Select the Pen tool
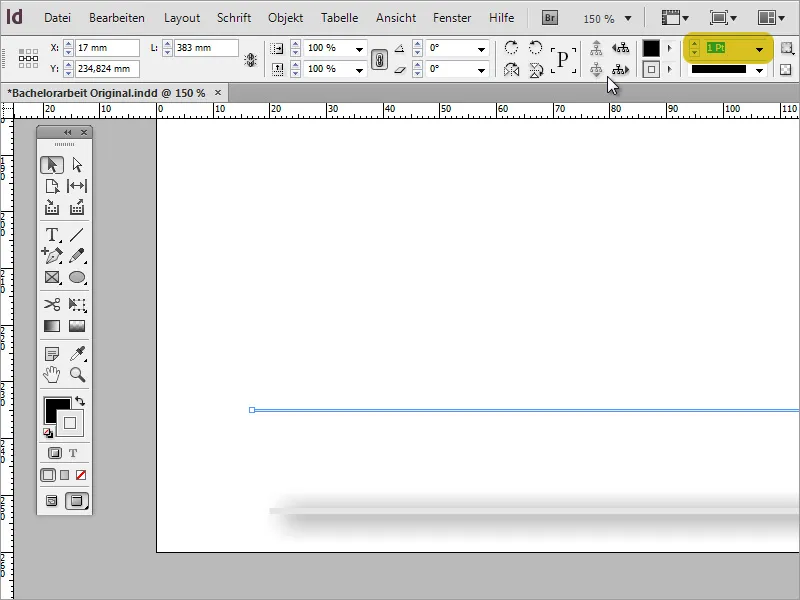 click(x=52, y=256)
